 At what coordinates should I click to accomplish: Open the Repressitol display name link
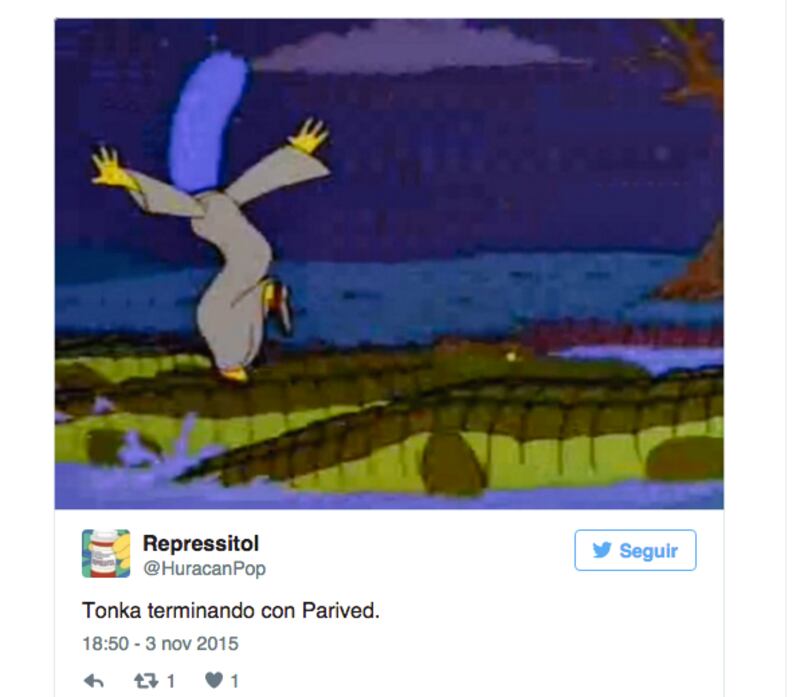click(x=201, y=543)
